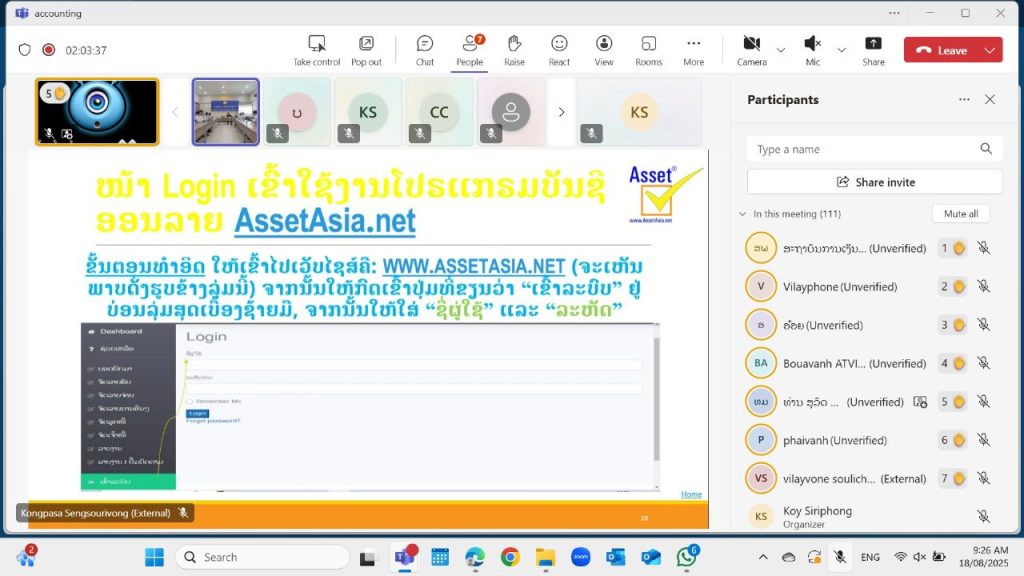Expand the Mic options arrow
This screenshot has width=1024, height=576.
(842, 50)
